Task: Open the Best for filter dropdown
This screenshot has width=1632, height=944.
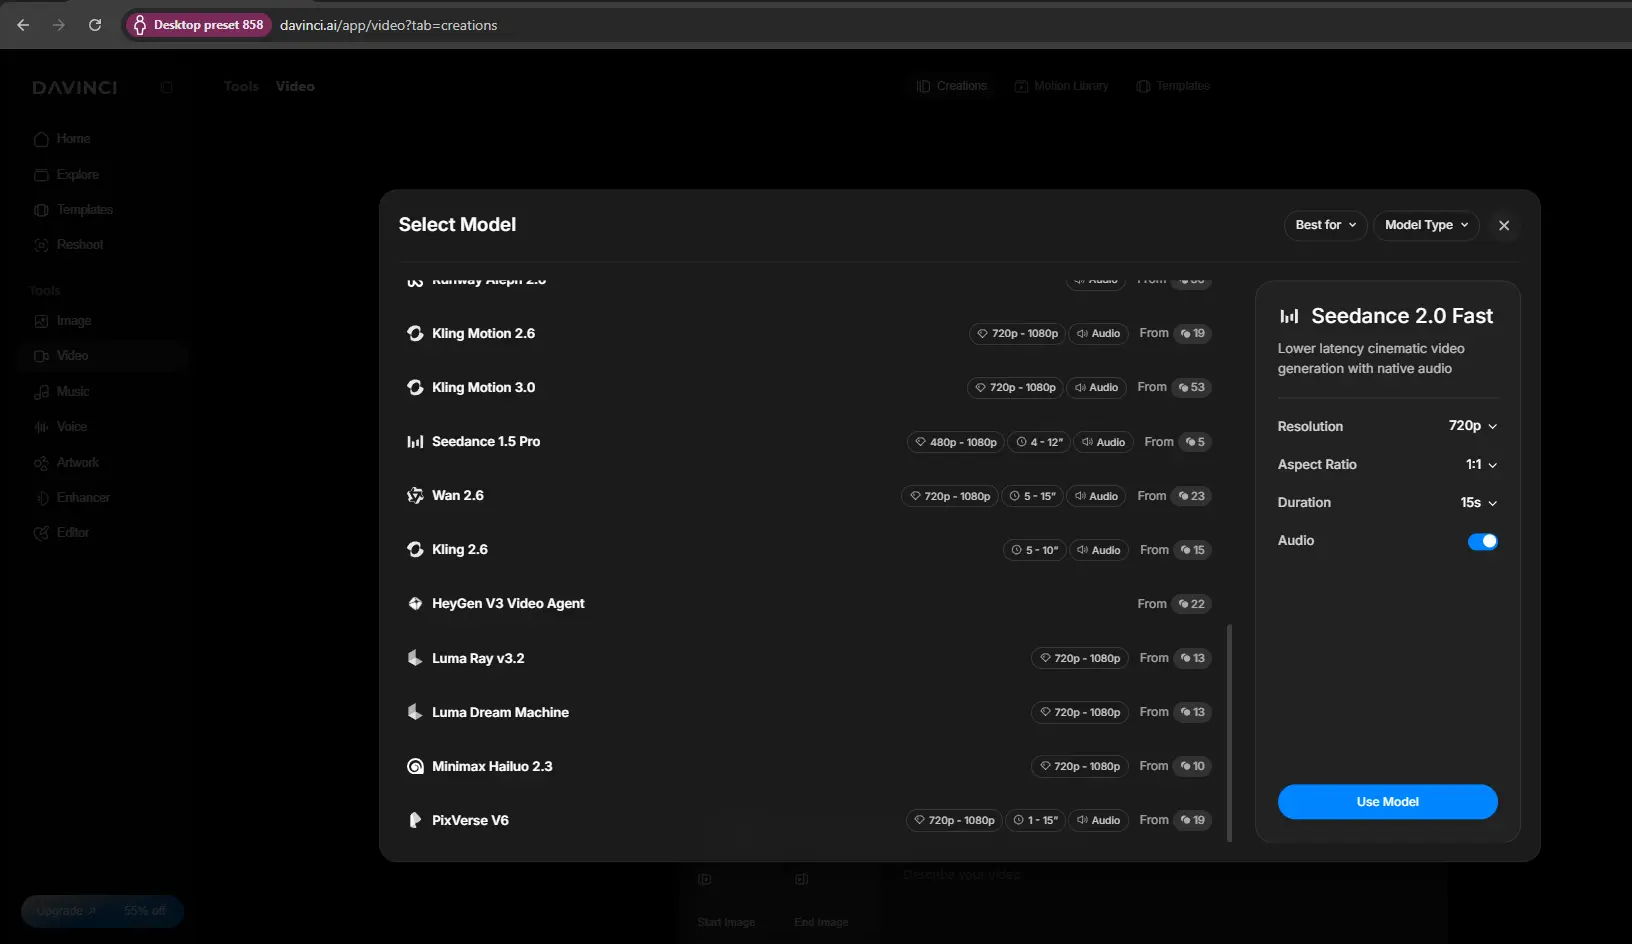Action: [1325, 225]
